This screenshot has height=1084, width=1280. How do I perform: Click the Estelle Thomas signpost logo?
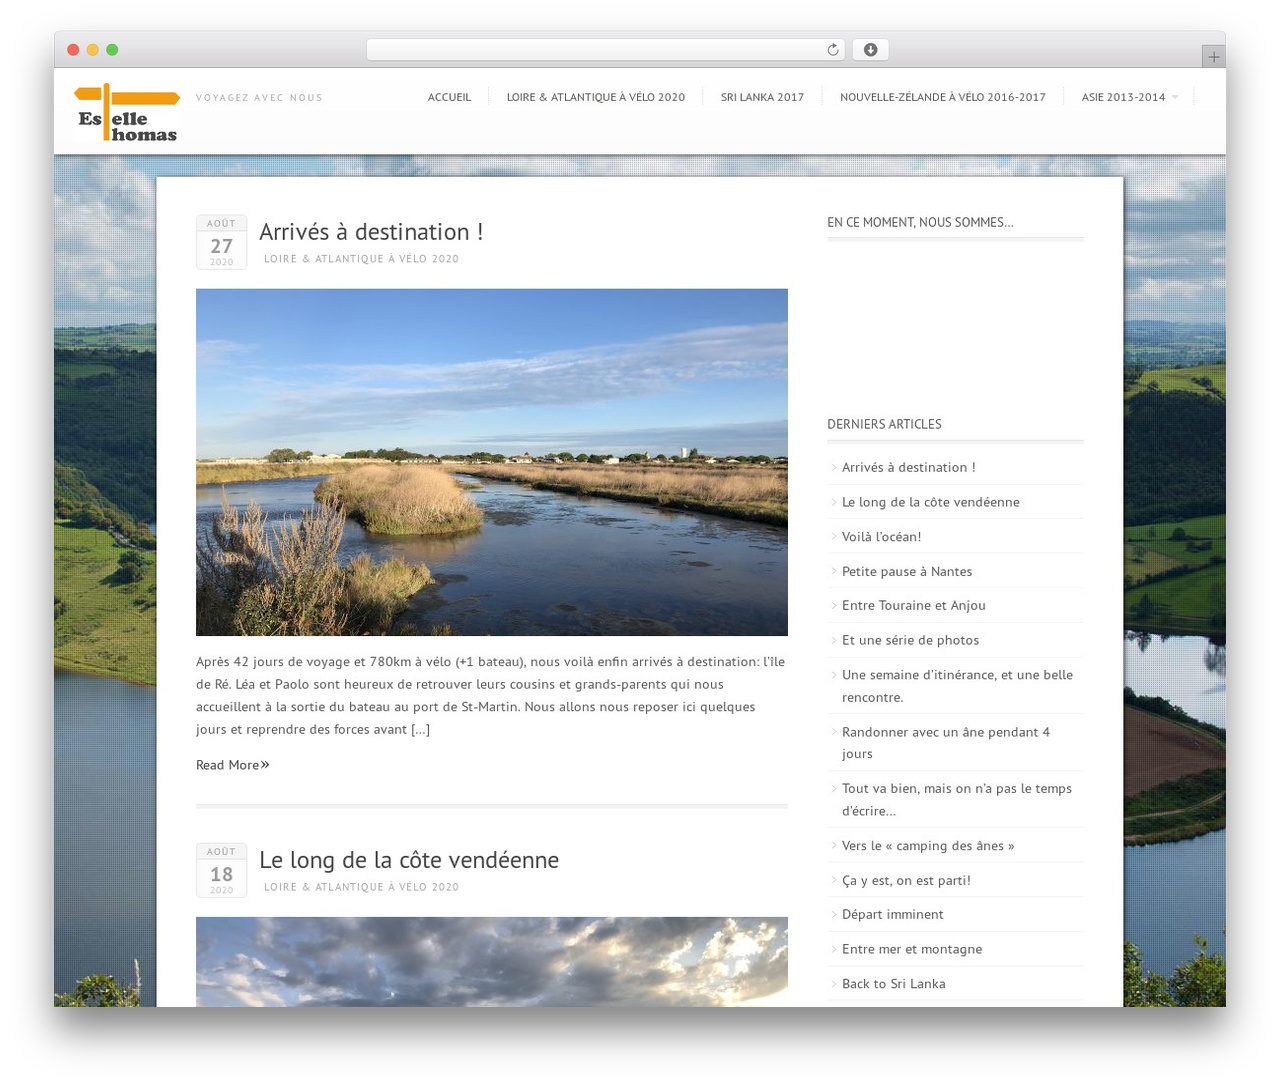point(127,112)
